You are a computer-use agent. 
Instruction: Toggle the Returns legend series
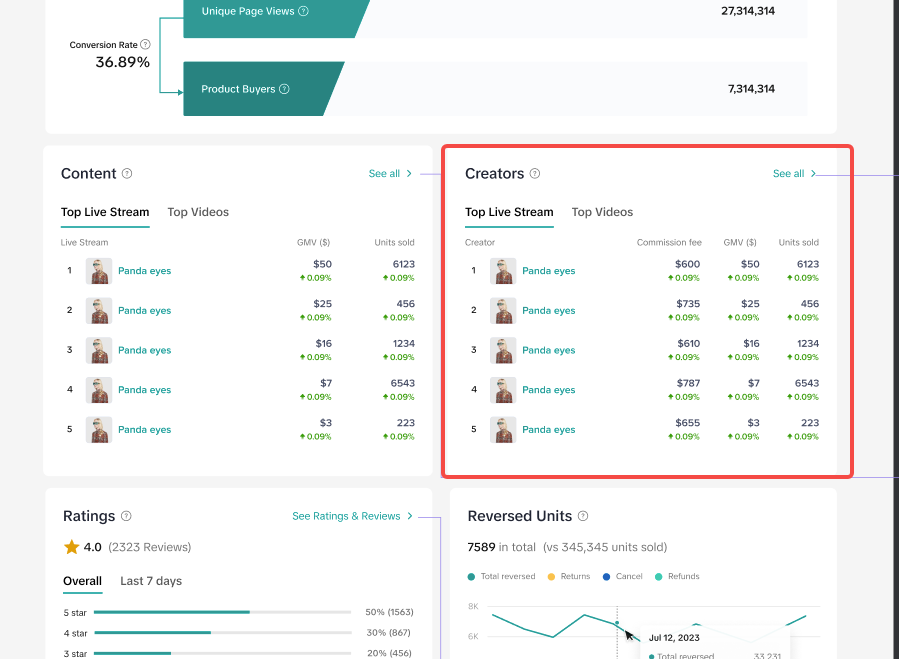[x=566, y=577]
